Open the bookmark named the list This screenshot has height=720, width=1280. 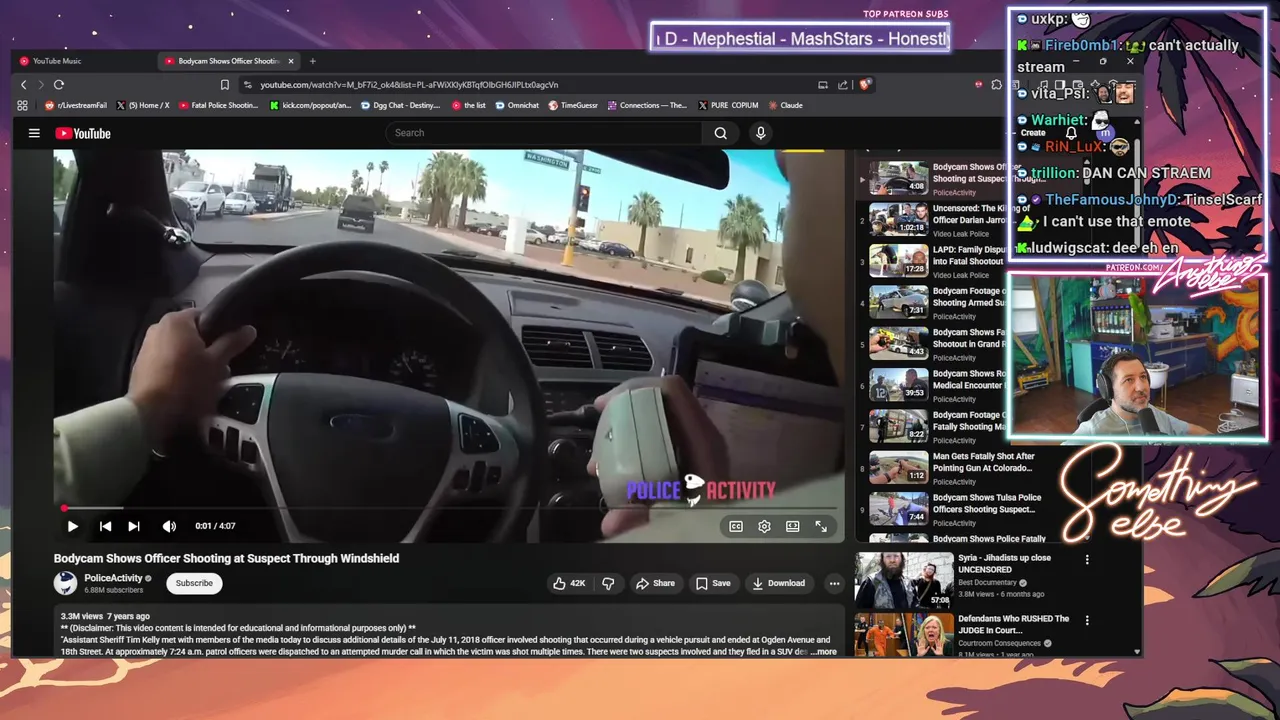pyautogui.click(x=469, y=105)
